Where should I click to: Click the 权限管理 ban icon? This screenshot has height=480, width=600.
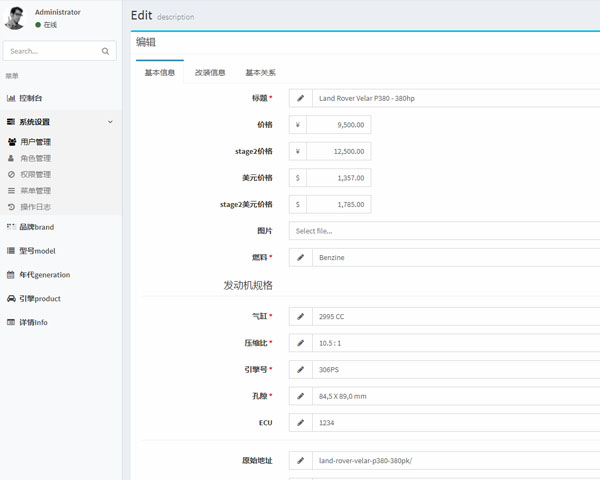click(11, 174)
